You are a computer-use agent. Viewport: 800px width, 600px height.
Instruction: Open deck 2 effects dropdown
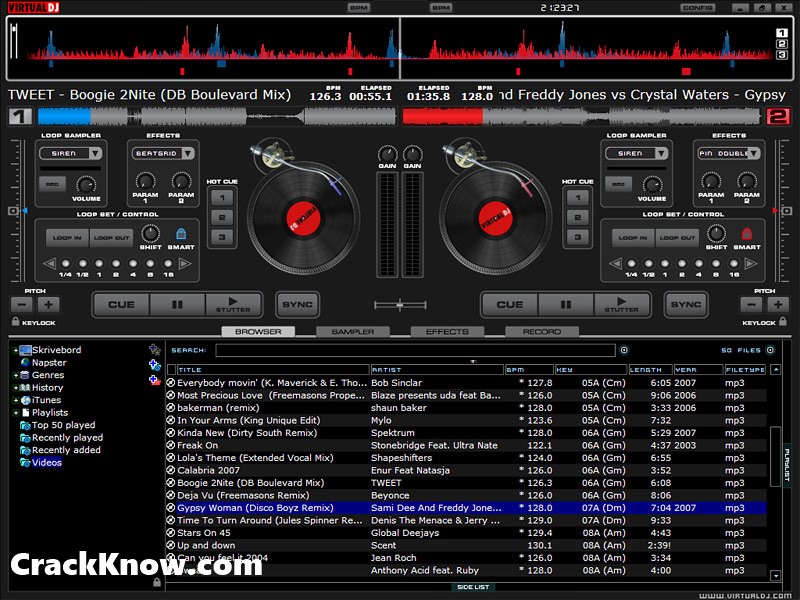click(x=754, y=153)
